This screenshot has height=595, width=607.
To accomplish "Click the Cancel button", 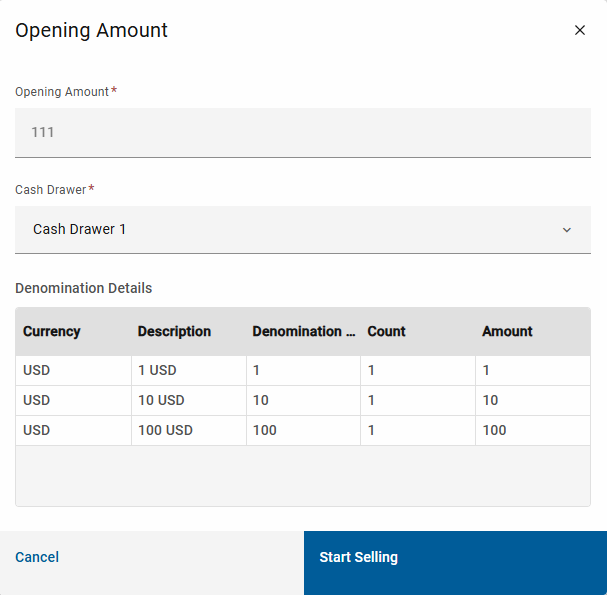I will tap(37, 557).
